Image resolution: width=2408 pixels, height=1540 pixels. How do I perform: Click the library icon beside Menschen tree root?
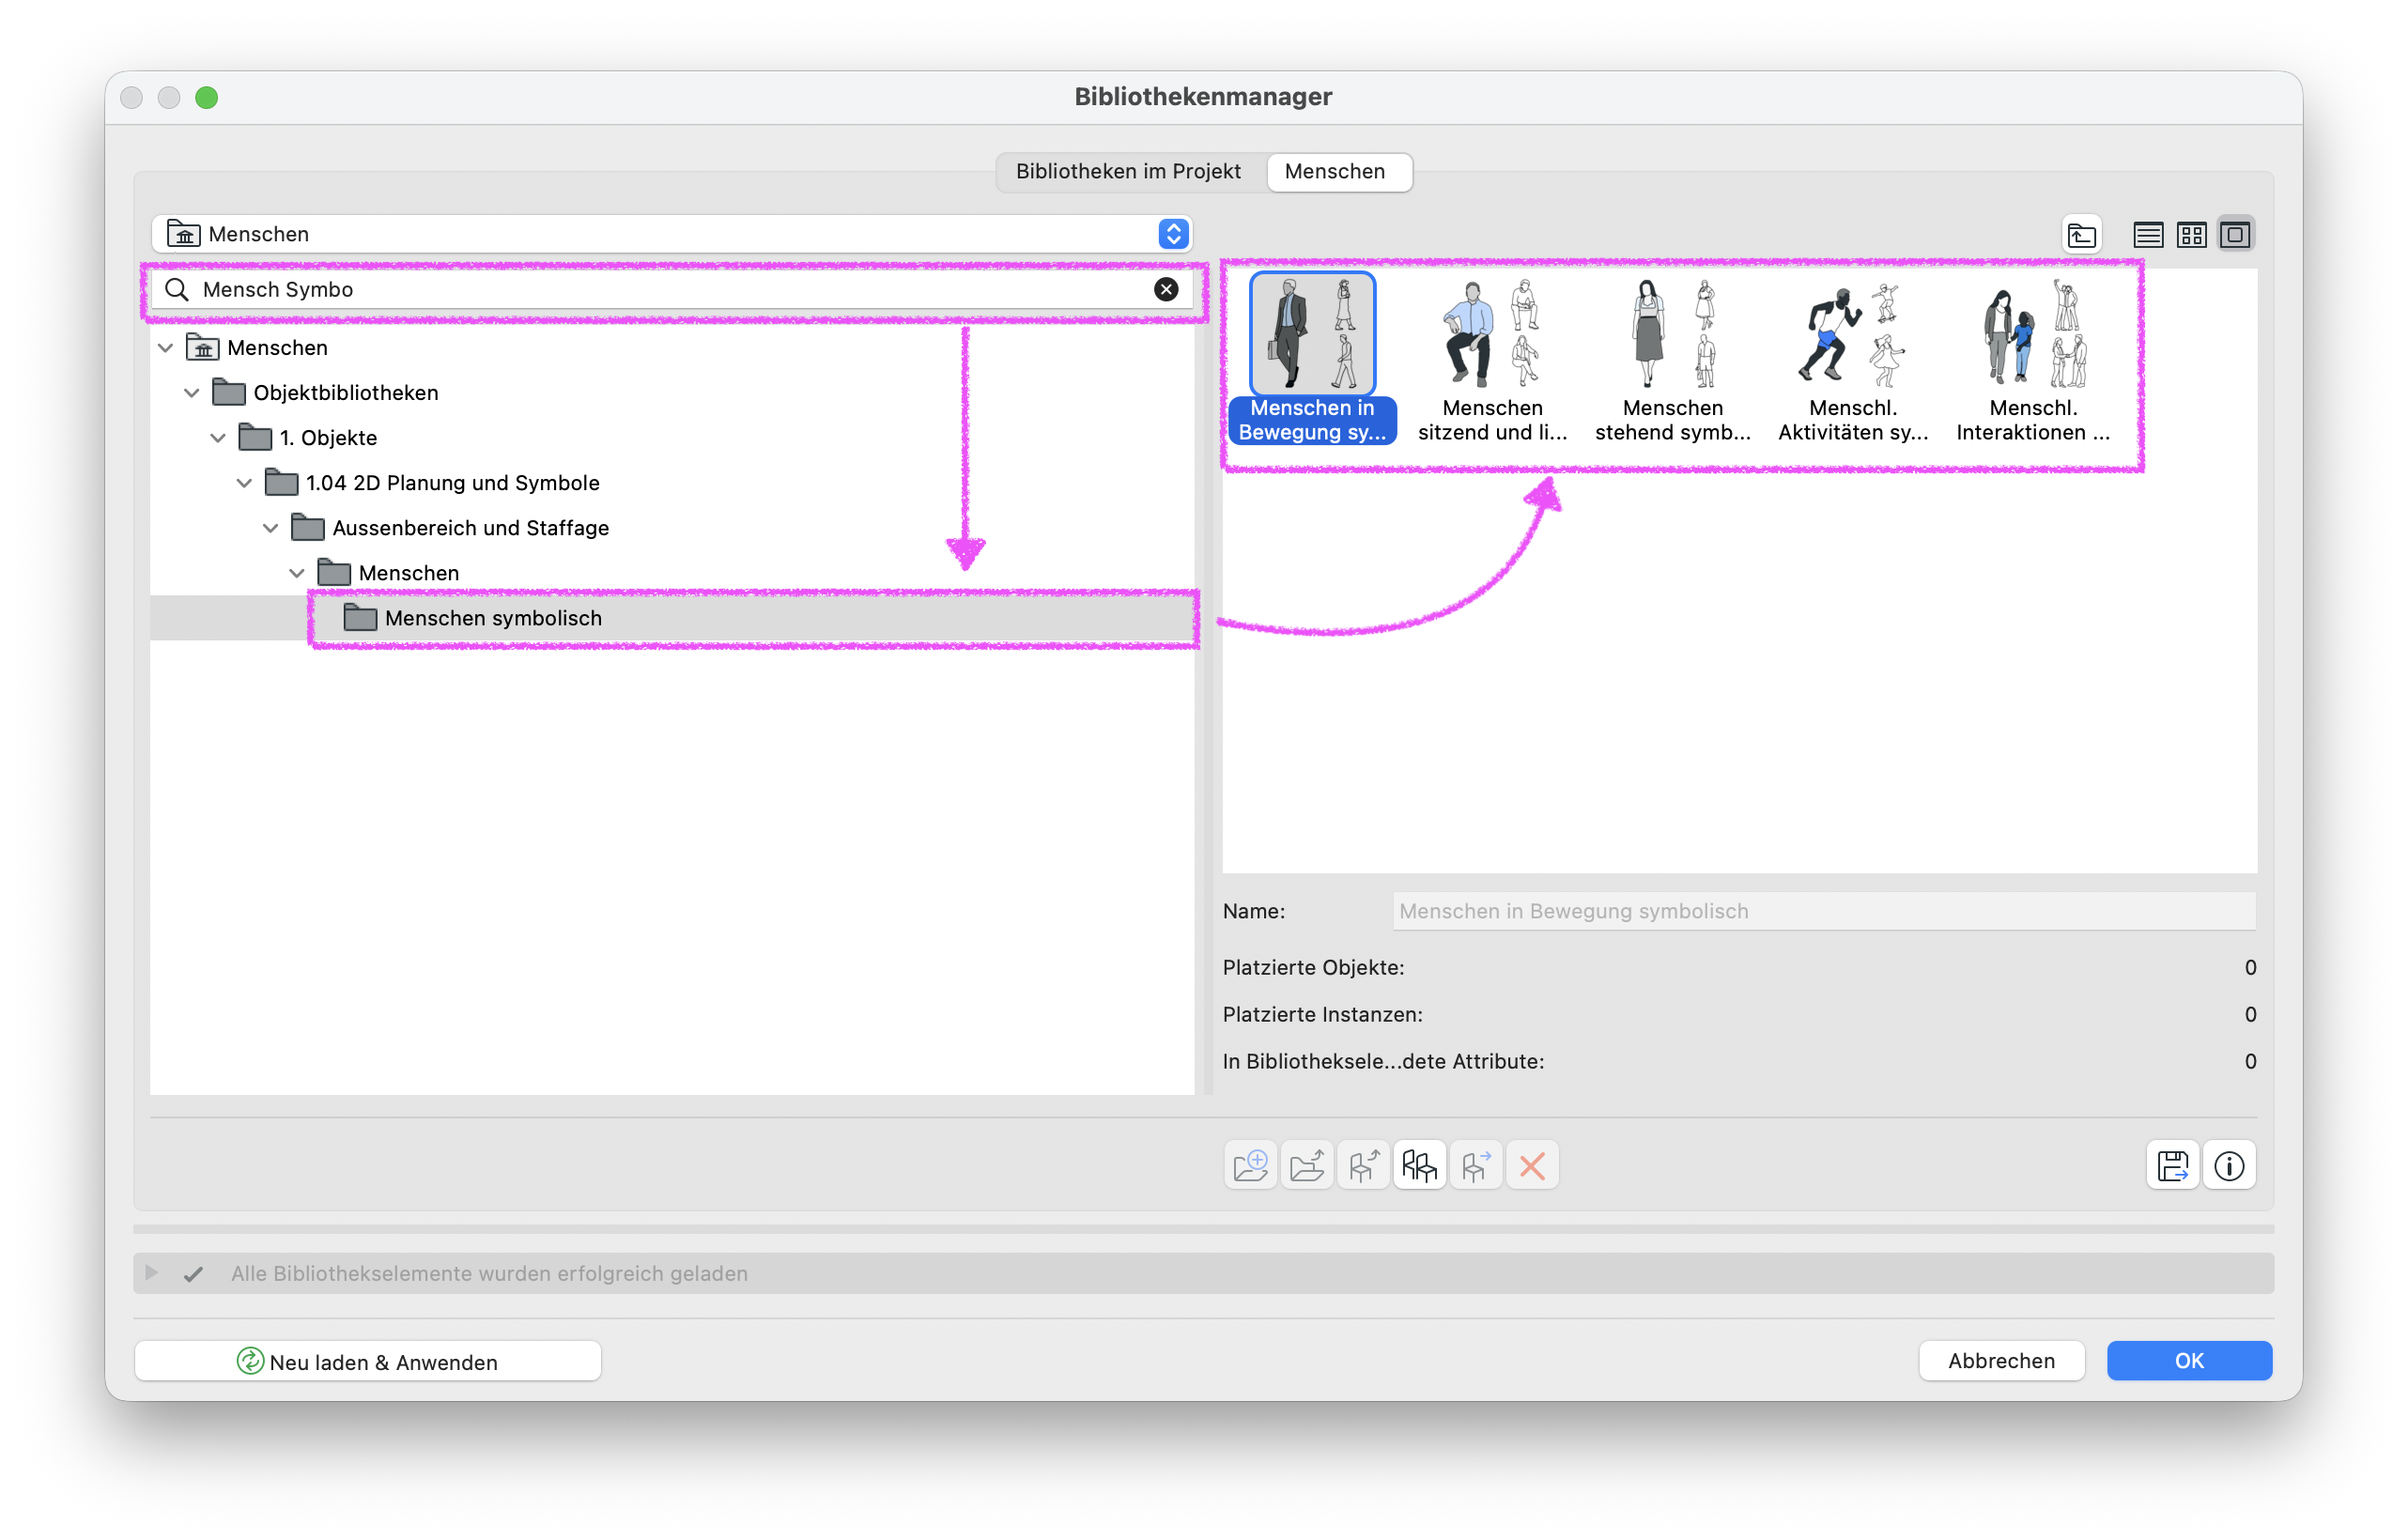203,347
